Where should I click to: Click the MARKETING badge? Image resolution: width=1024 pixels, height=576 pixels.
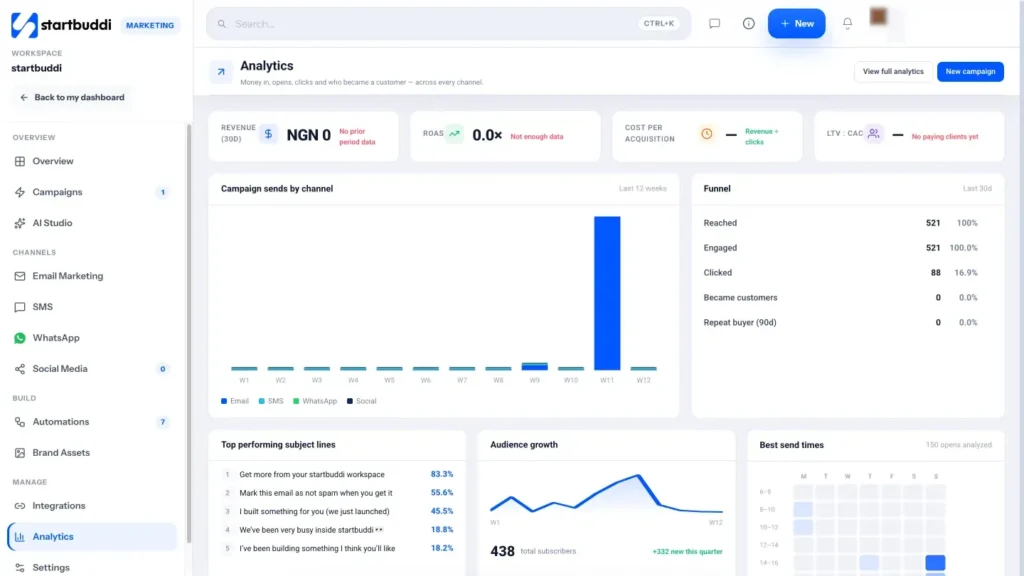(150, 25)
